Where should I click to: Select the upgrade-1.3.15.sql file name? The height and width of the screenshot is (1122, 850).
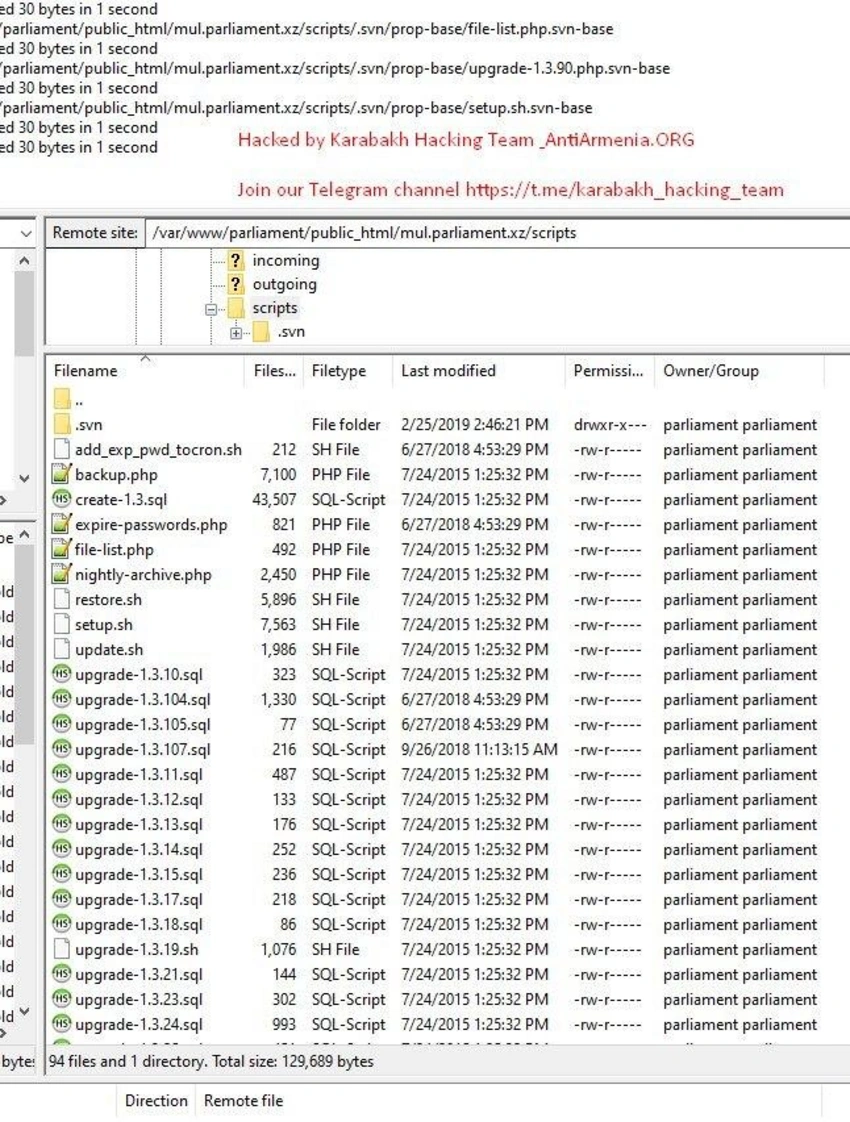139,874
